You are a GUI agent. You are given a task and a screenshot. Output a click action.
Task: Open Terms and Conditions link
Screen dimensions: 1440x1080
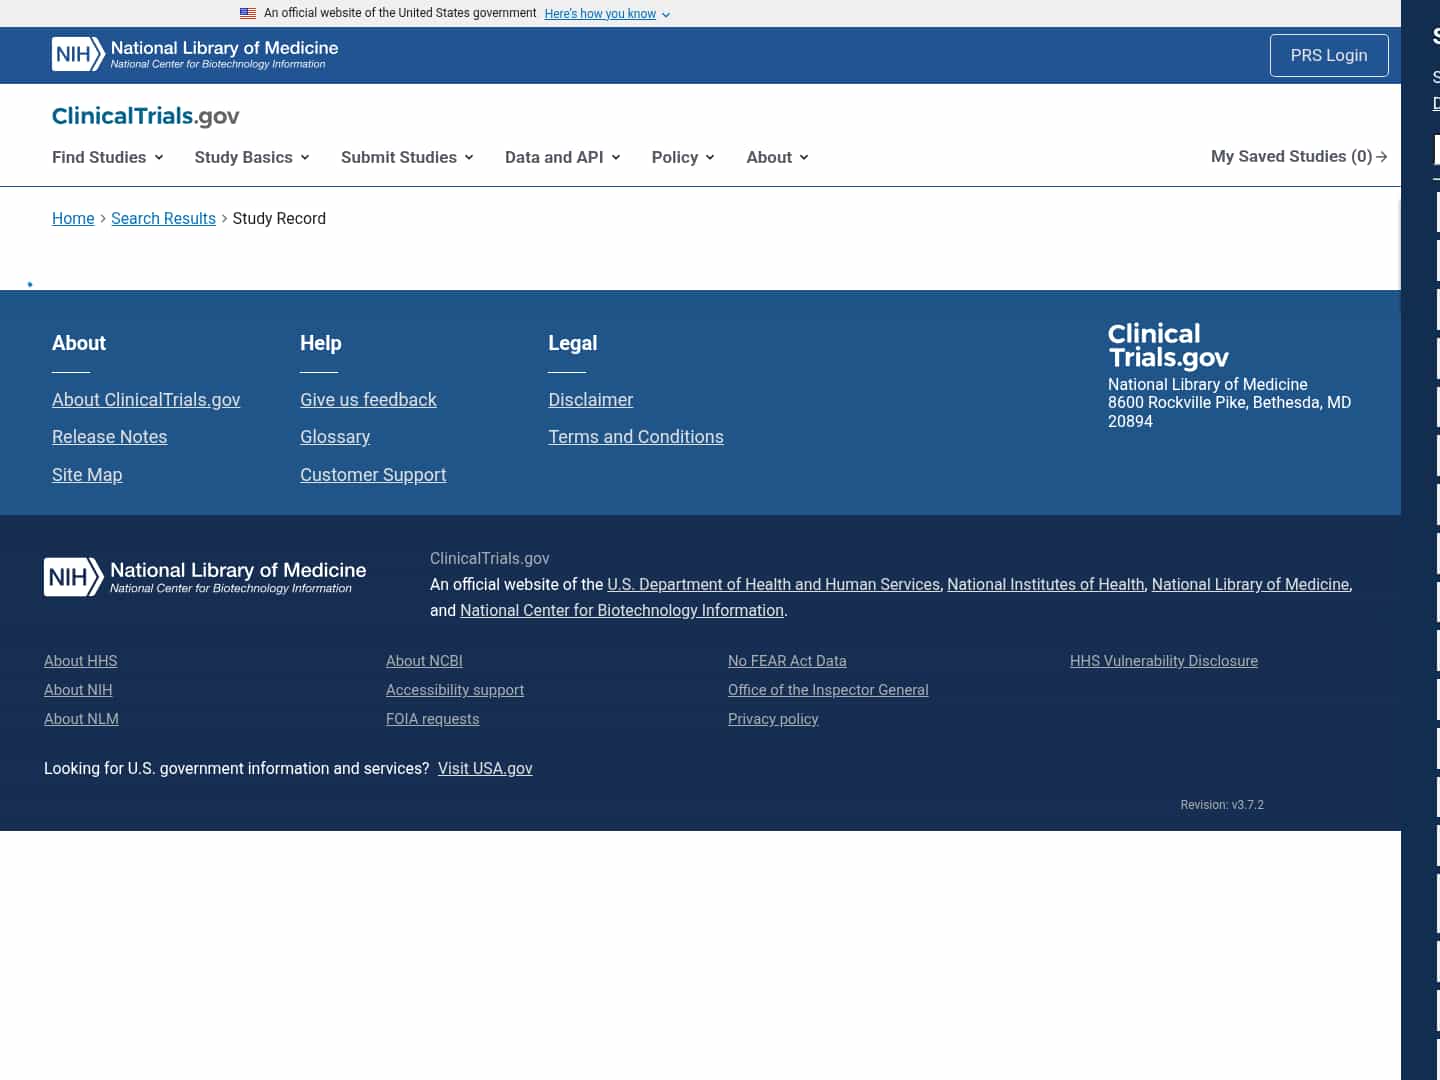[x=636, y=437]
